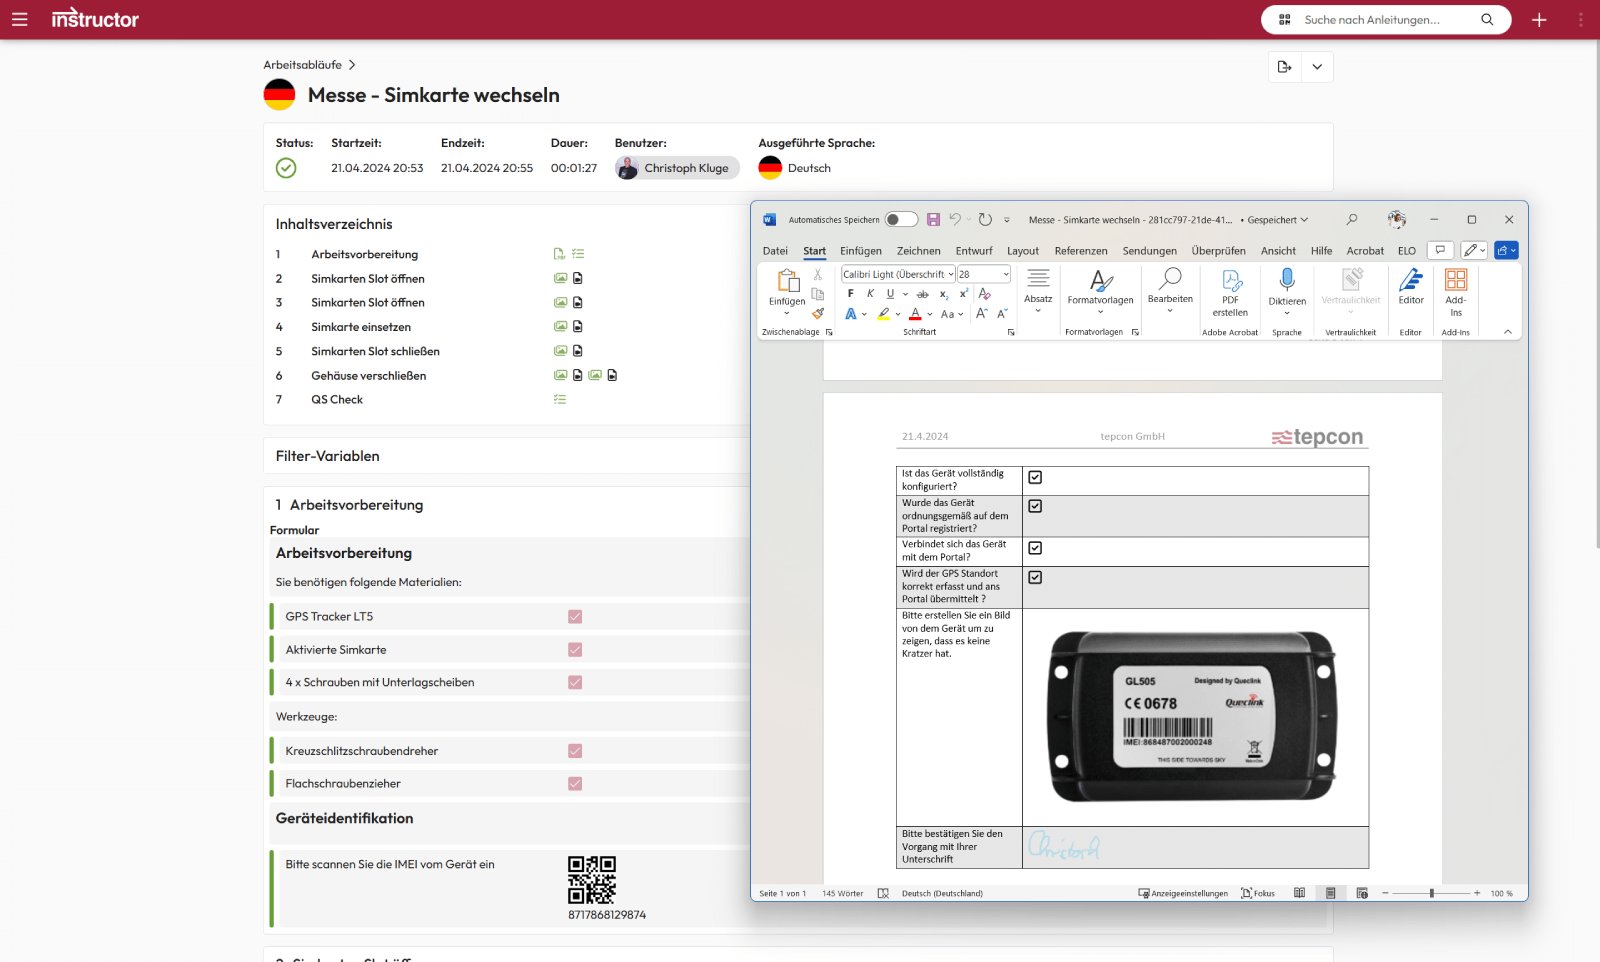
Task: Click the Christoph Kluge user chip
Action: [677, 168]
